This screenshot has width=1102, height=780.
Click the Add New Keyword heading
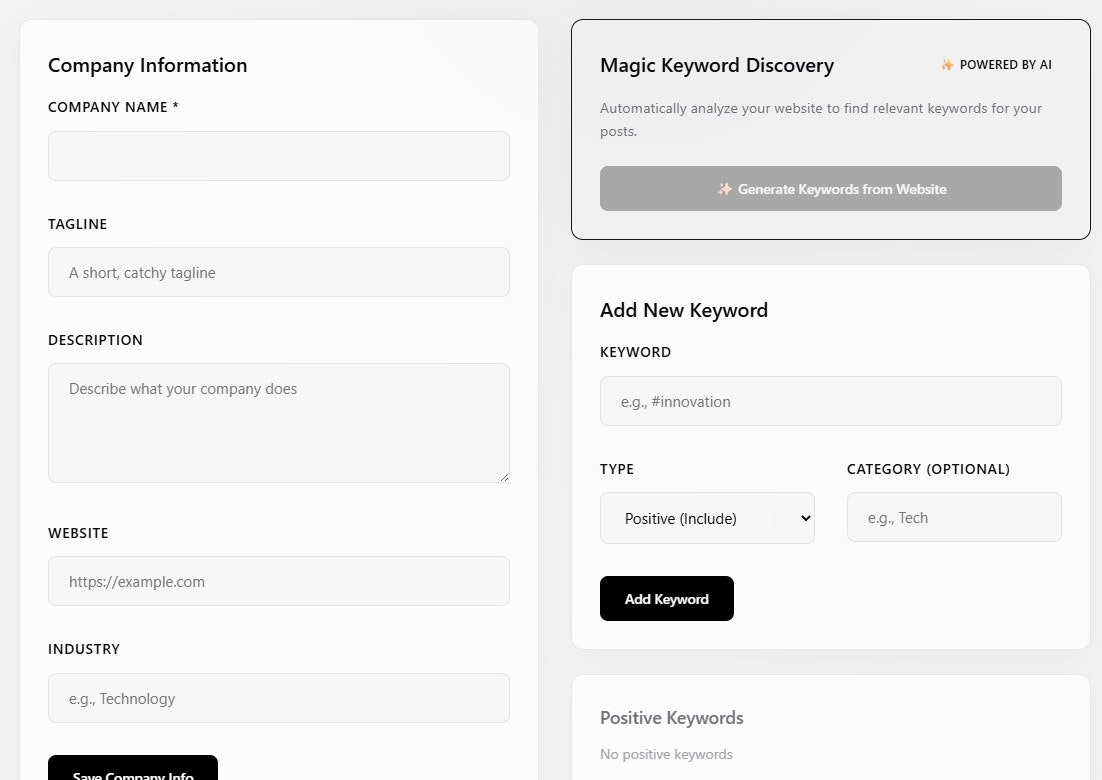684,310
